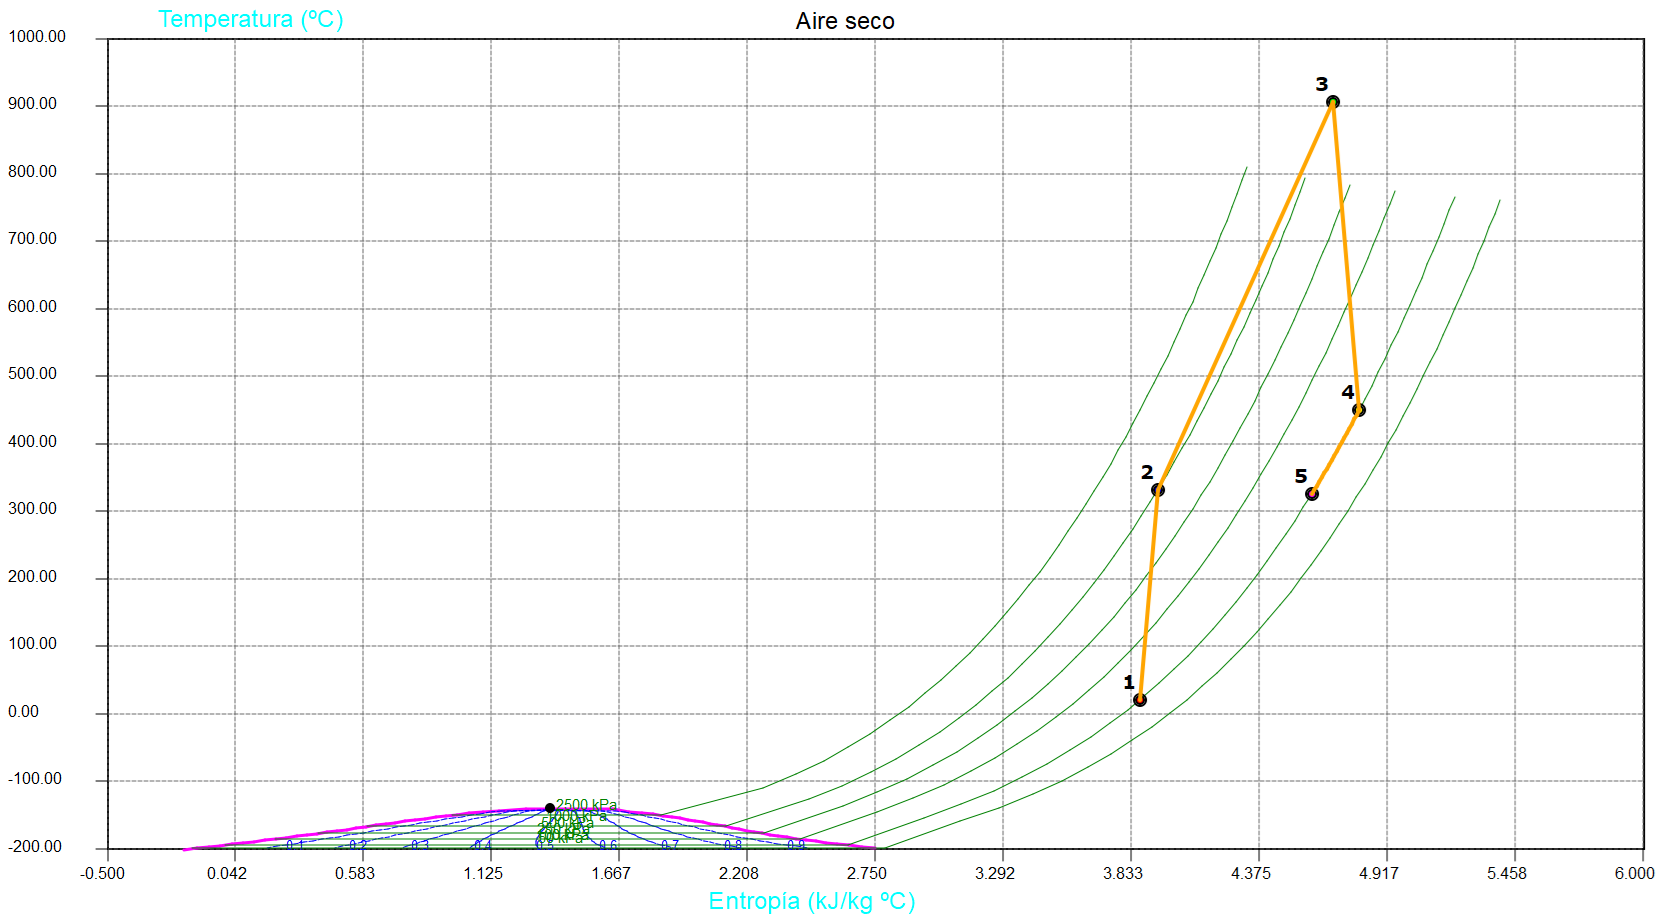This screenshot has height=919, width=1674.
Task: Click the 6.000 entropy tick label
Action: click(1634, 873)
